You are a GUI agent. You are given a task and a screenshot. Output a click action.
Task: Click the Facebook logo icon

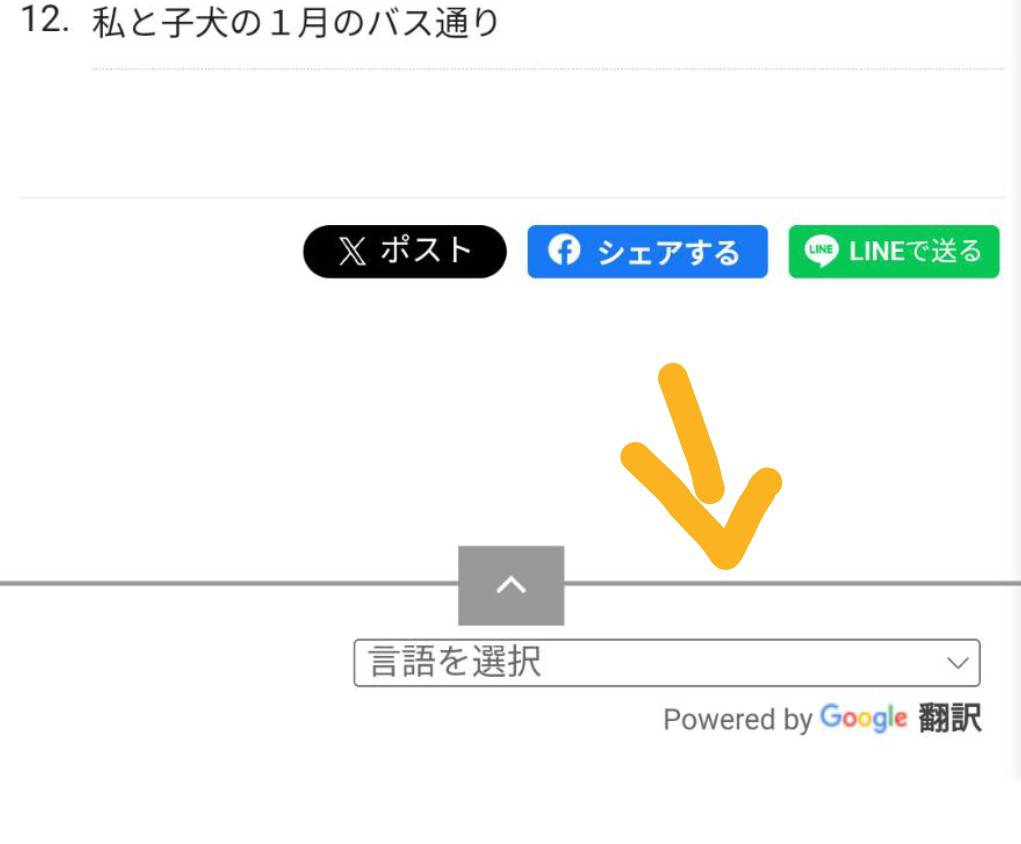coord(565,251)
